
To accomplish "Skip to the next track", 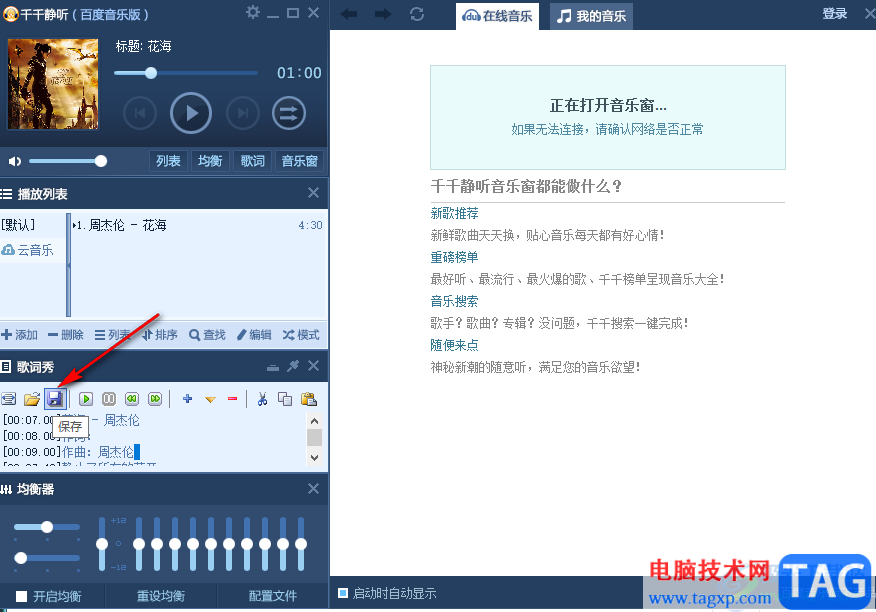I will click(242, 113).
